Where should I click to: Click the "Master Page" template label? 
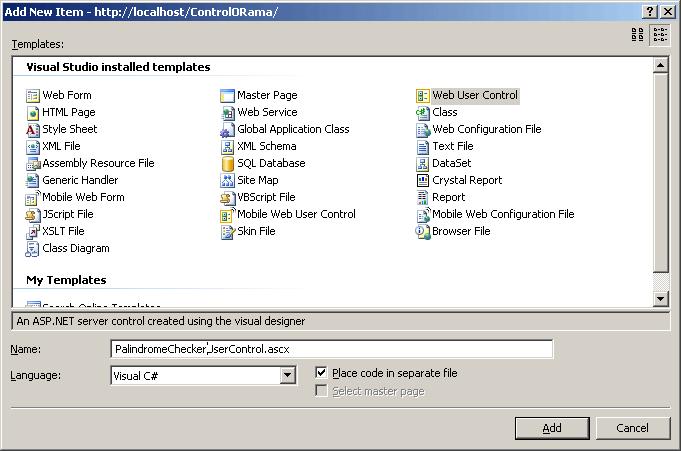coord(267,95)
